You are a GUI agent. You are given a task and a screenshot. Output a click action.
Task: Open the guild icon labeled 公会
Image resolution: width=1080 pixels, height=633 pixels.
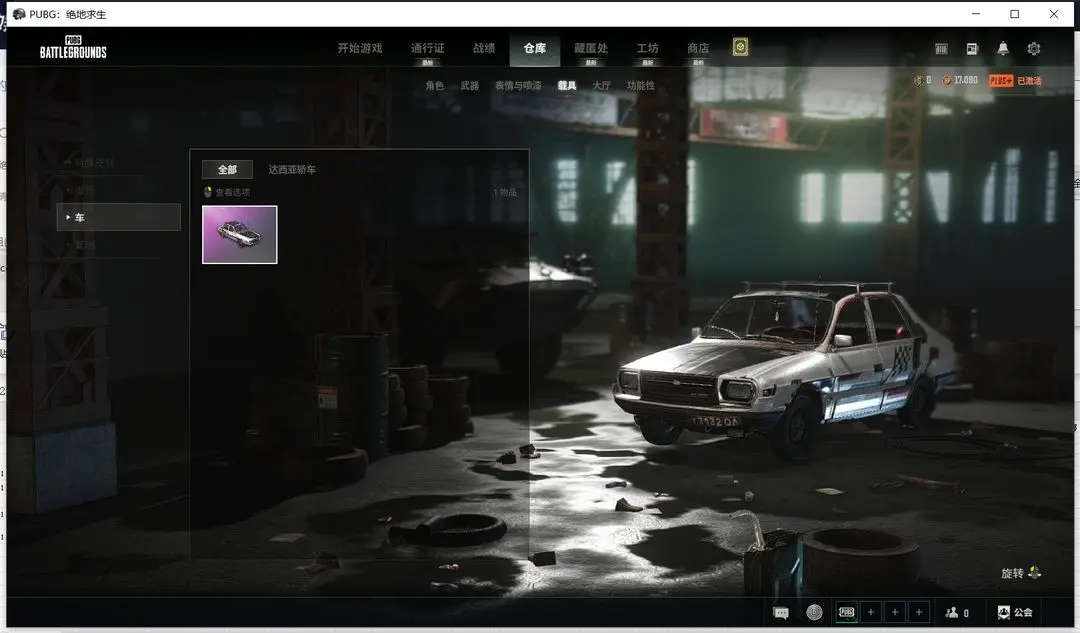tap(1004, 612)
